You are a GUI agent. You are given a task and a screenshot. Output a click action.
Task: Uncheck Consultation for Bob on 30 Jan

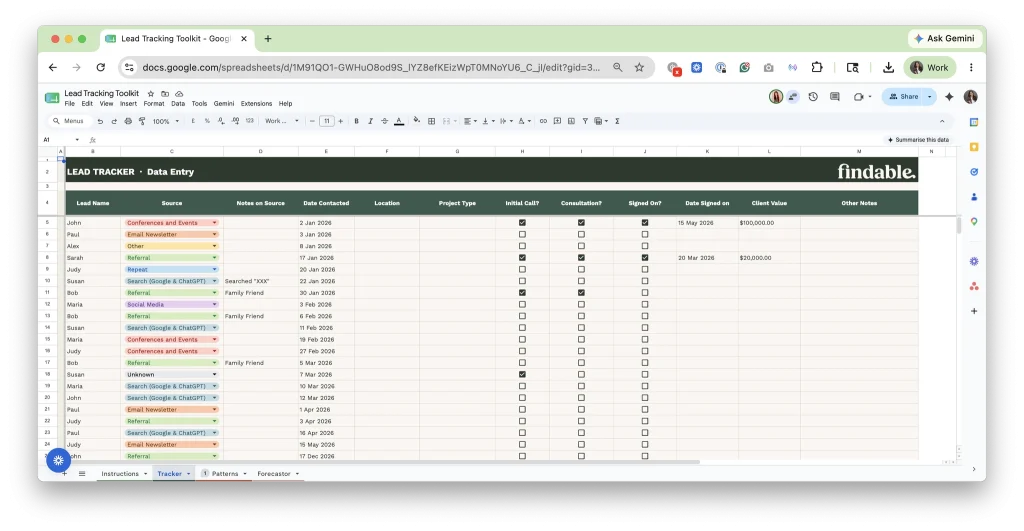581,293
